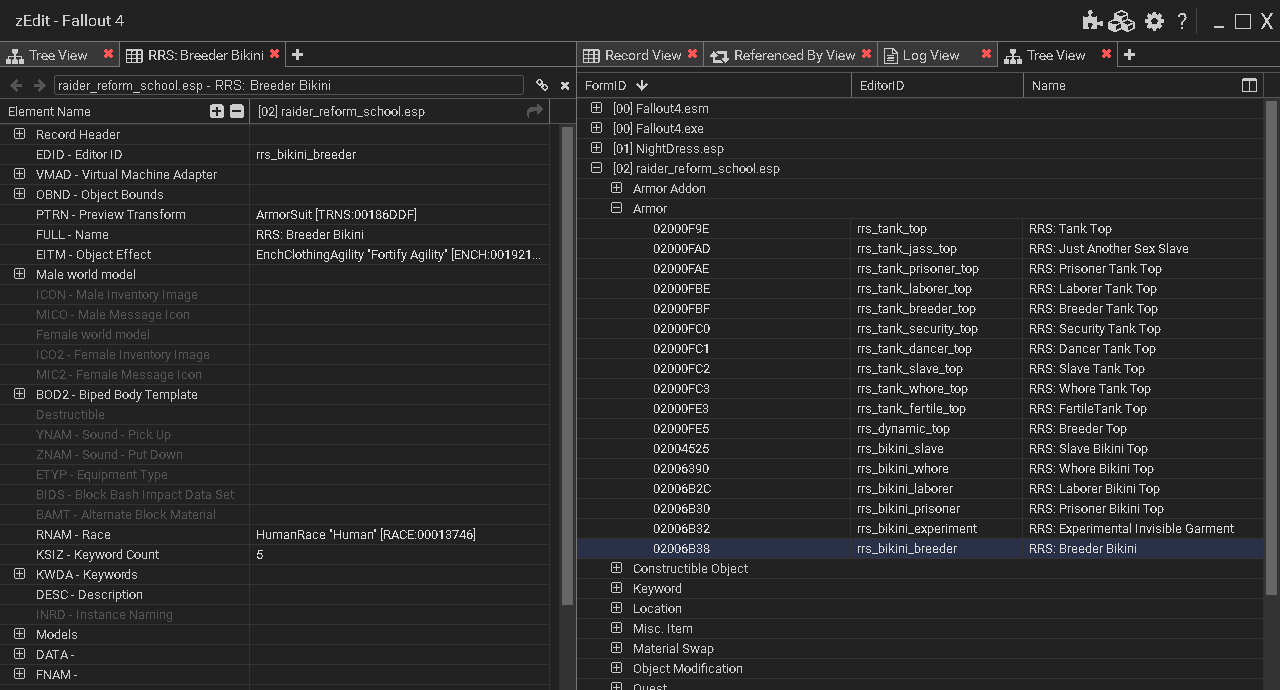Switch to the Log View tab

930,55
